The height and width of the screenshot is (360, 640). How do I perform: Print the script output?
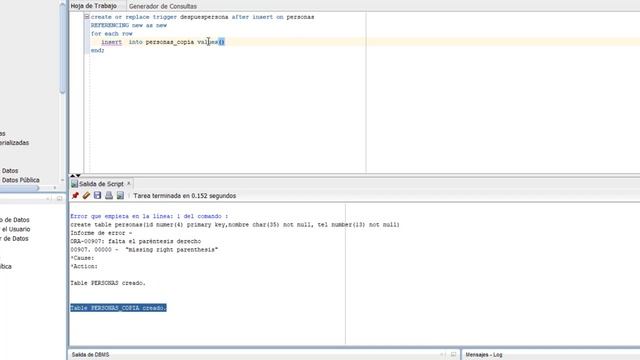click(109, 196)
